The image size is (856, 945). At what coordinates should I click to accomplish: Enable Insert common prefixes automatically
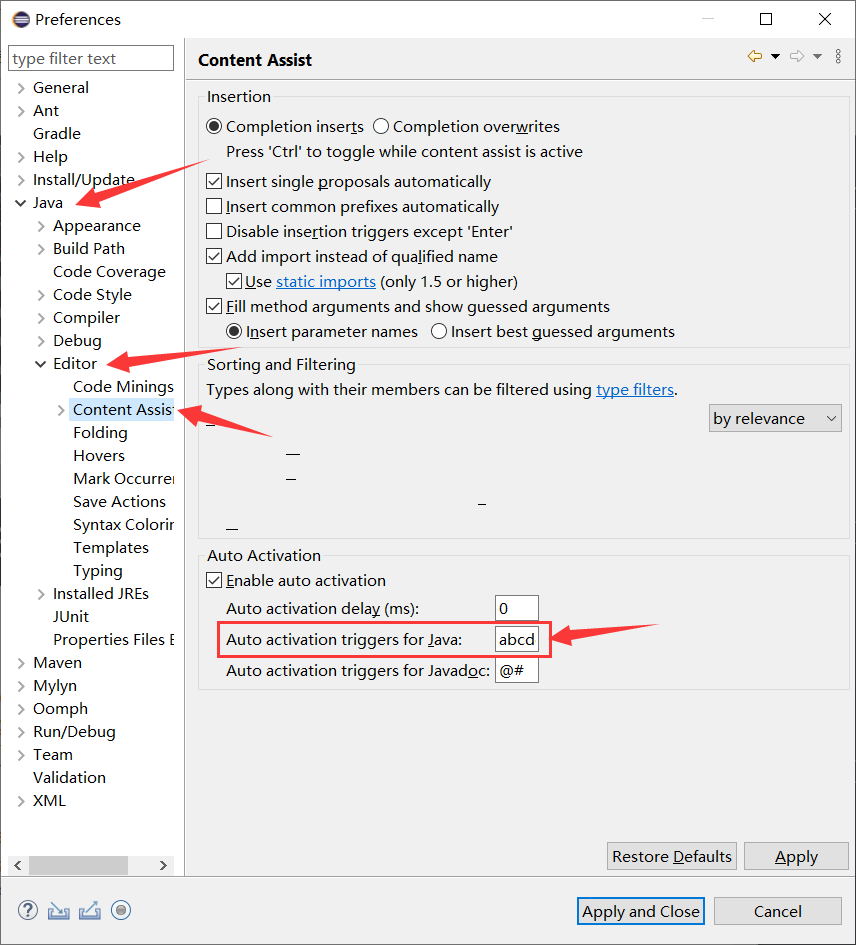pos(214,207)
